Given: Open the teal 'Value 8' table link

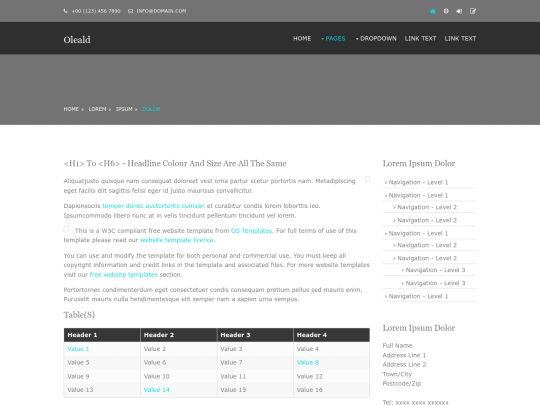Looking at the screenshot, I should pyautogui.click(x=308, y=362).
